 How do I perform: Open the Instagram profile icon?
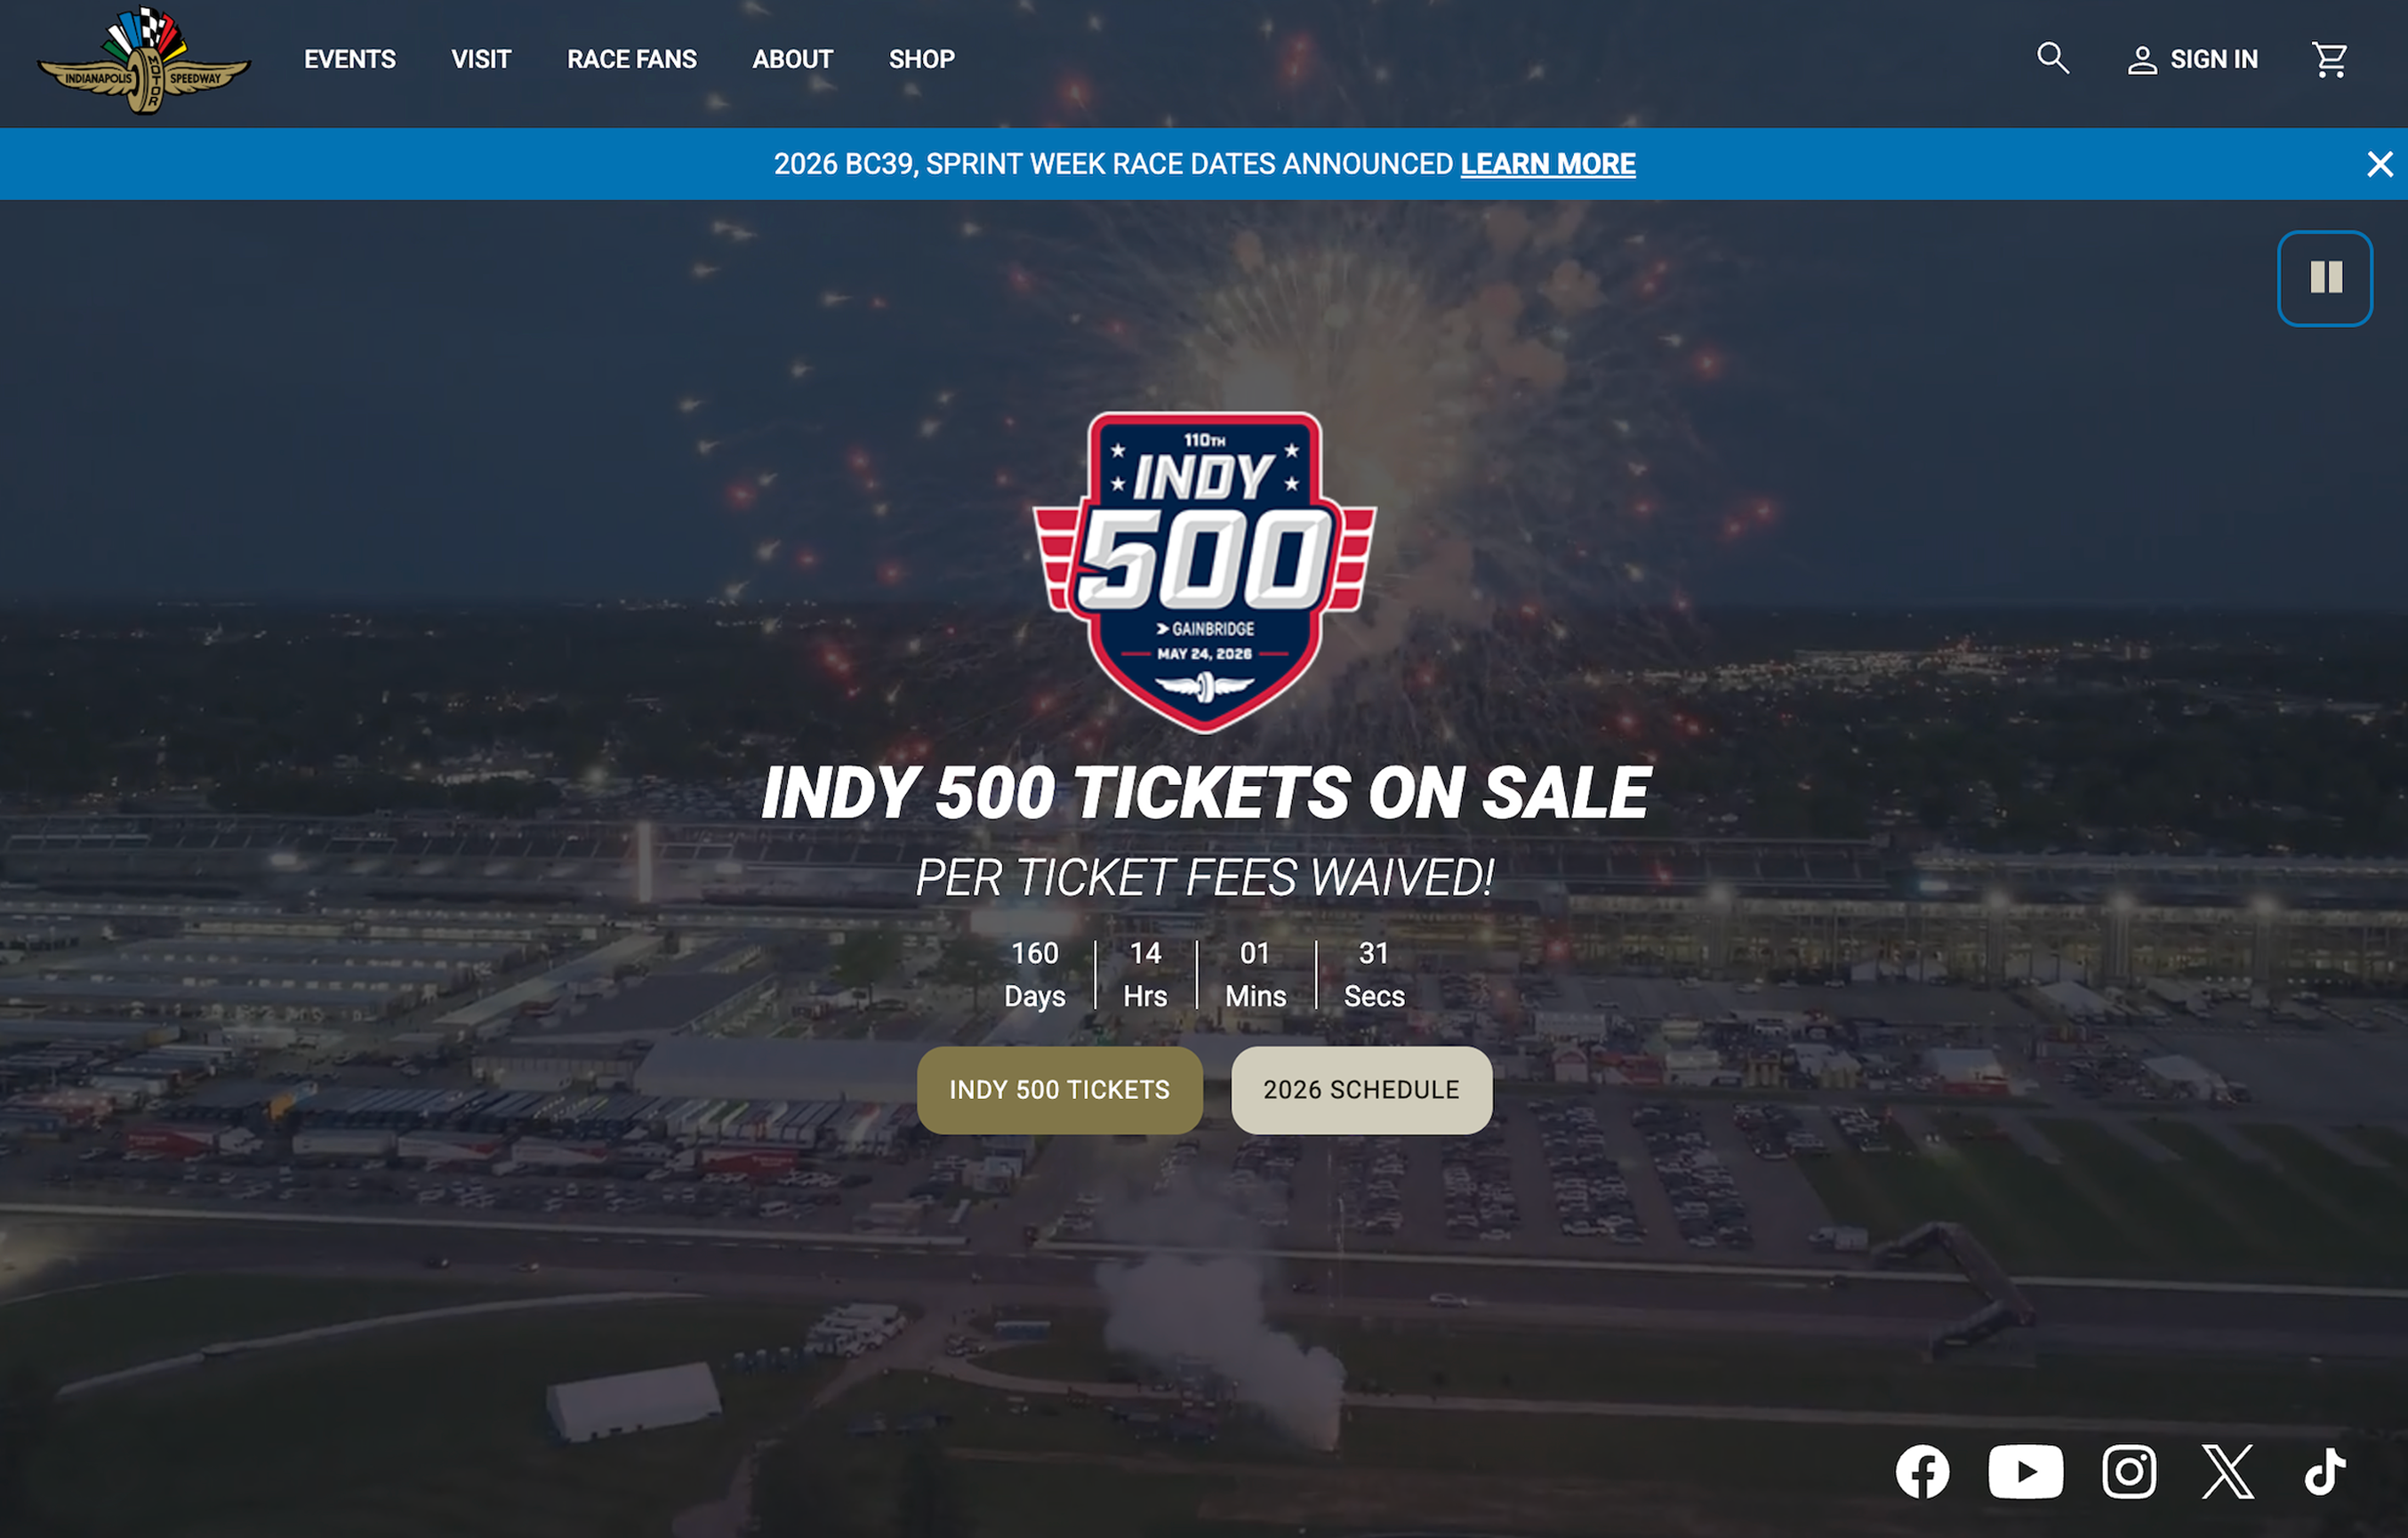coord(2128,1472)
